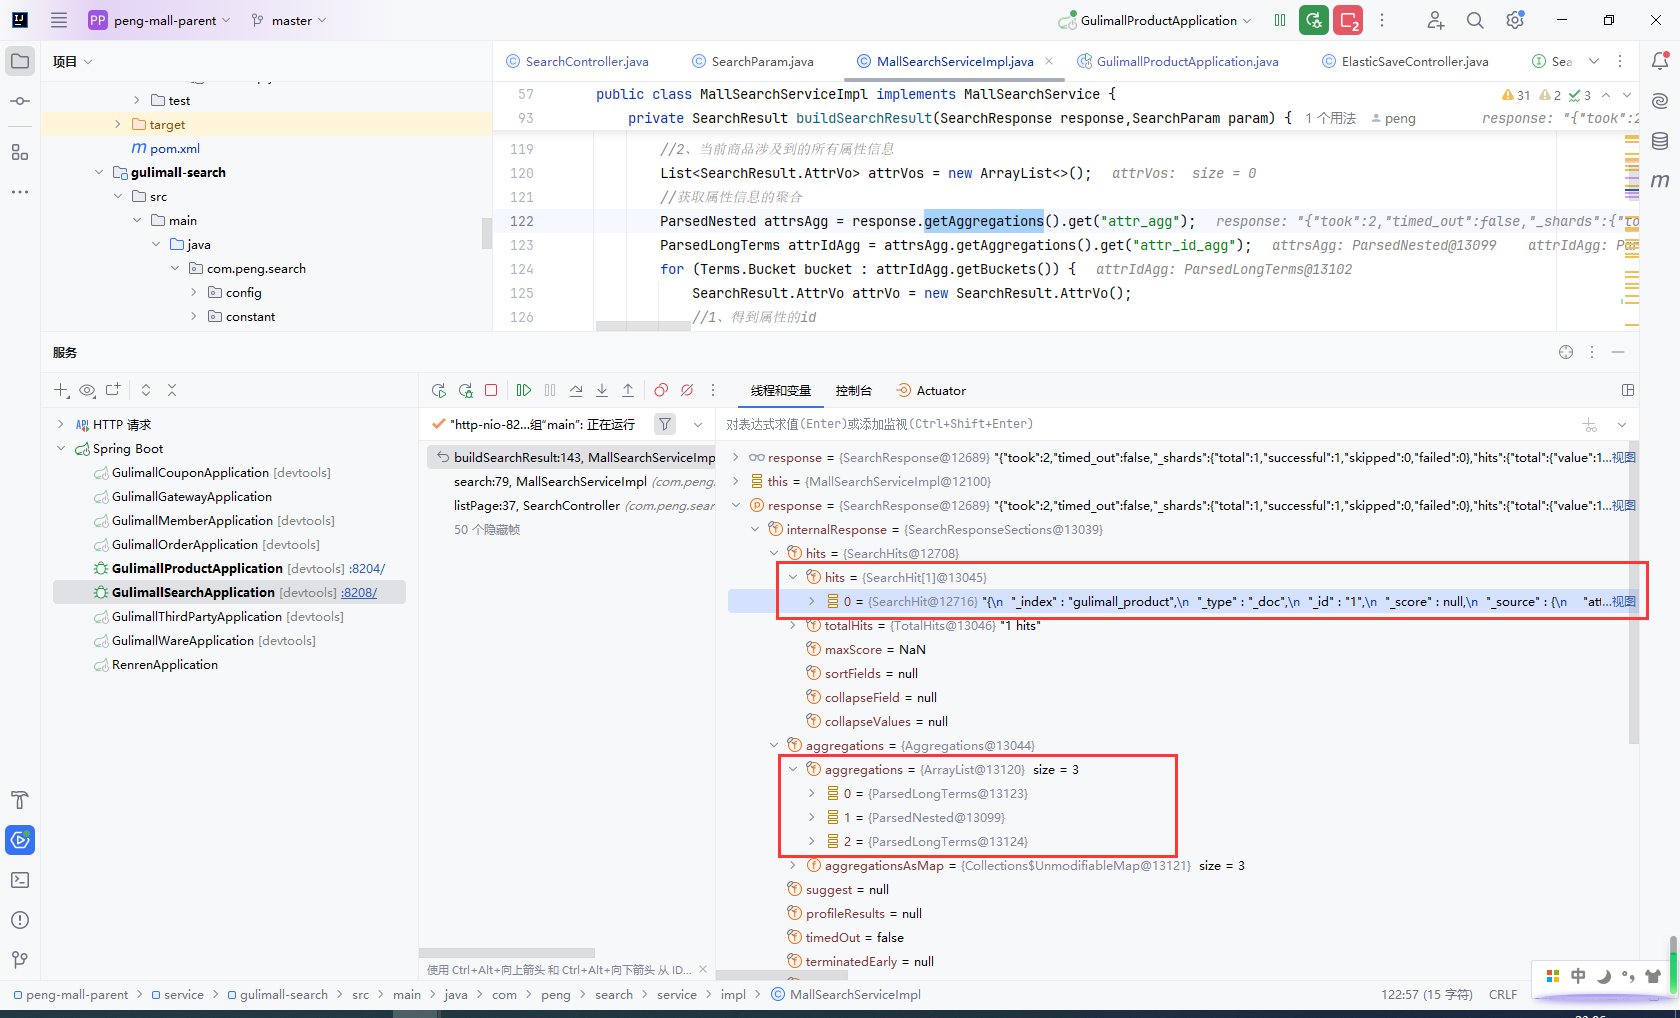Expand the config package
Image resolution: width=1680 pixels, height=1018 pixels.
tap(194, 292)
